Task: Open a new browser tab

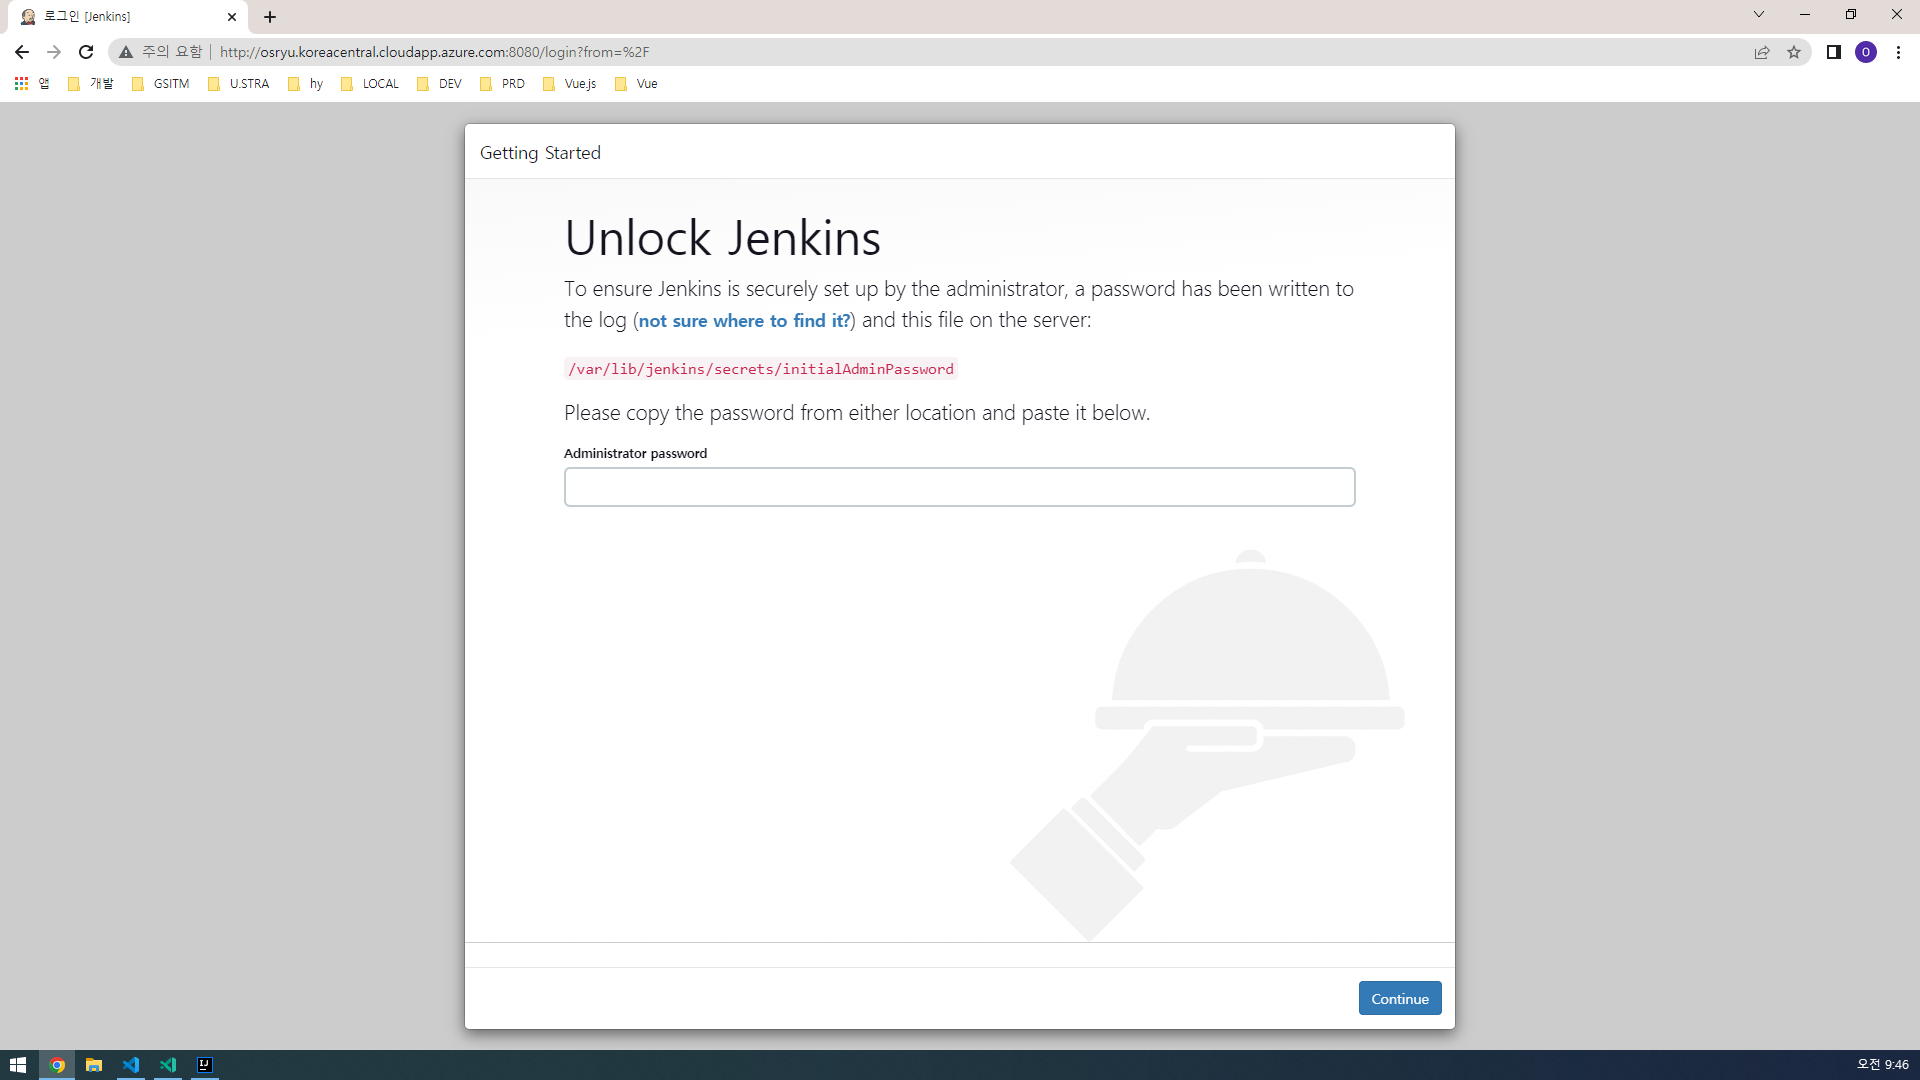Action: coord(270,17)
